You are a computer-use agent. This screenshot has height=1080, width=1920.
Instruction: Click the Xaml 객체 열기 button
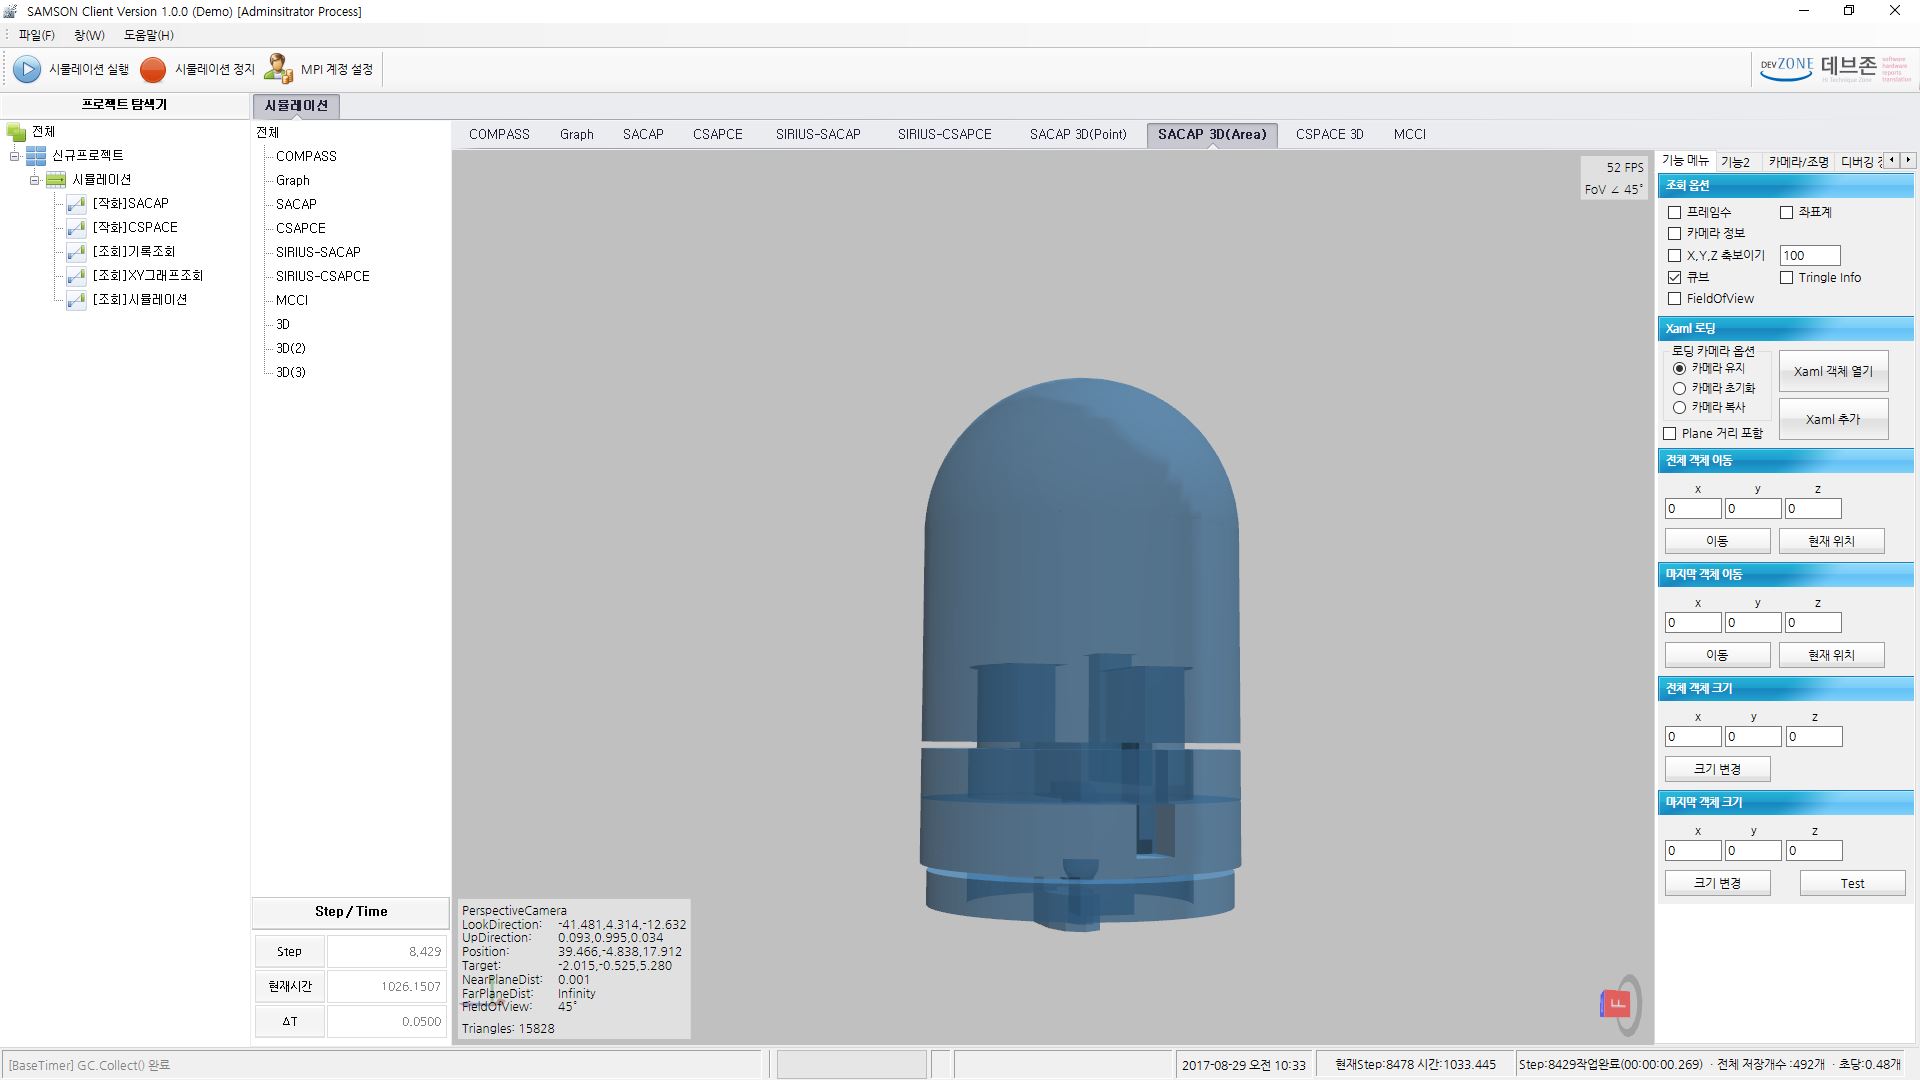pyautogui.click(x=1833, y=371)
